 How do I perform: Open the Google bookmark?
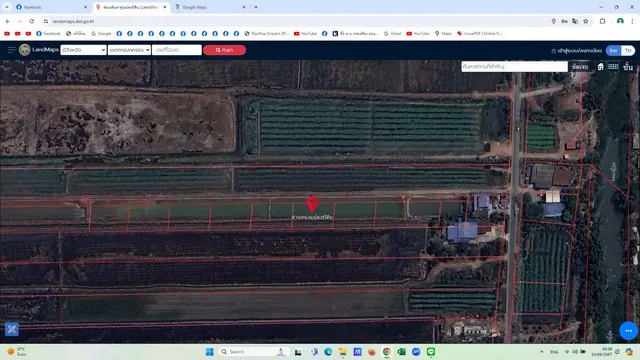click(101, 33)
